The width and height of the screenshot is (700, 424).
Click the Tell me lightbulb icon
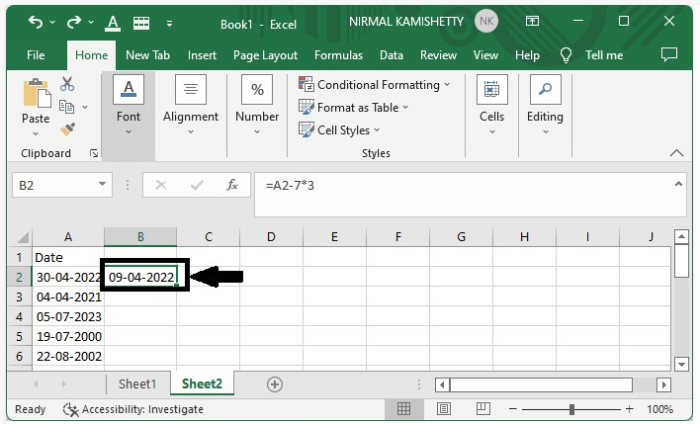click(x=566, y=55)
